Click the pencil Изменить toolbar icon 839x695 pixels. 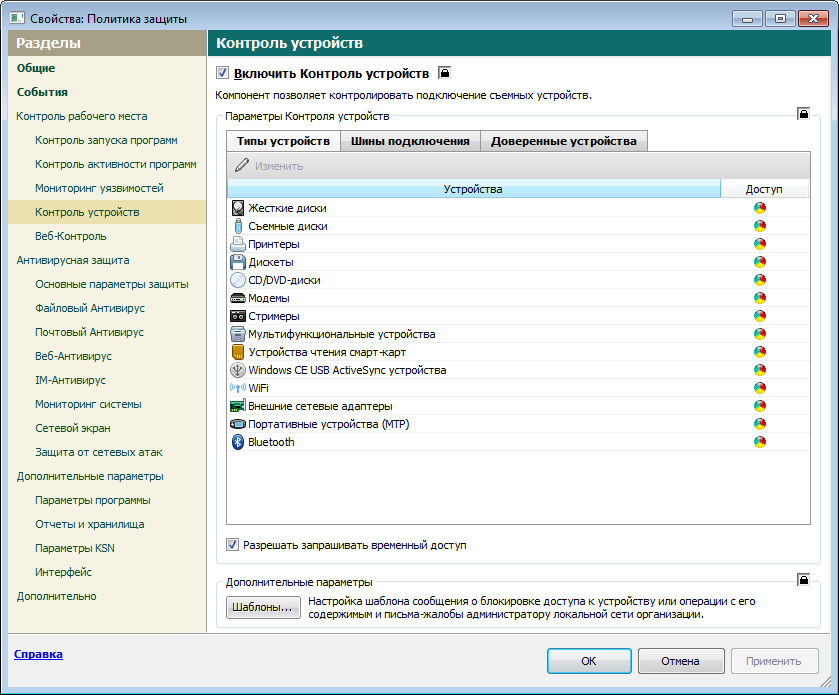(242, 165)
